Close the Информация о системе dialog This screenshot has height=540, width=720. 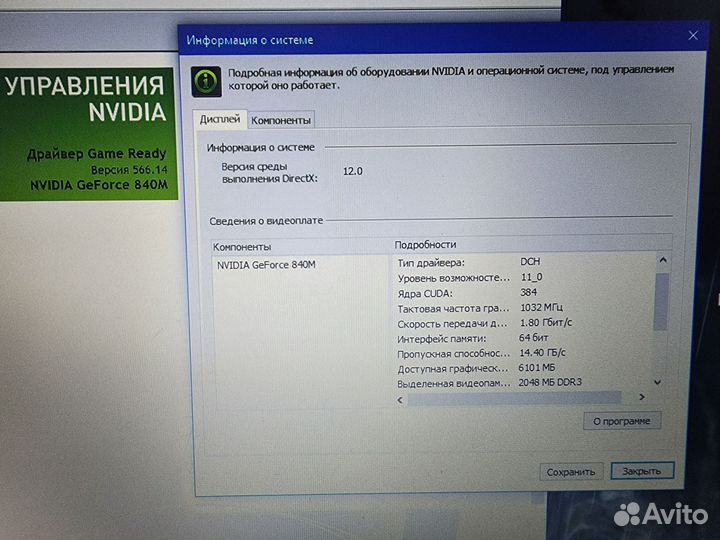point(693,35)
